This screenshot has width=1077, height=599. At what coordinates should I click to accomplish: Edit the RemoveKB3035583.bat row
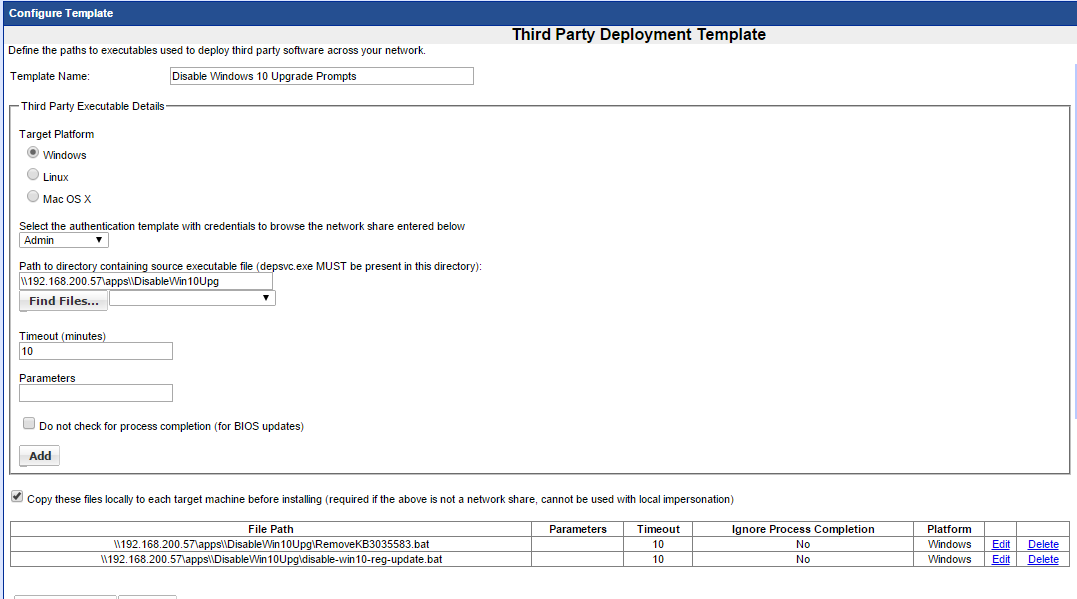(x=1000, y=545)
